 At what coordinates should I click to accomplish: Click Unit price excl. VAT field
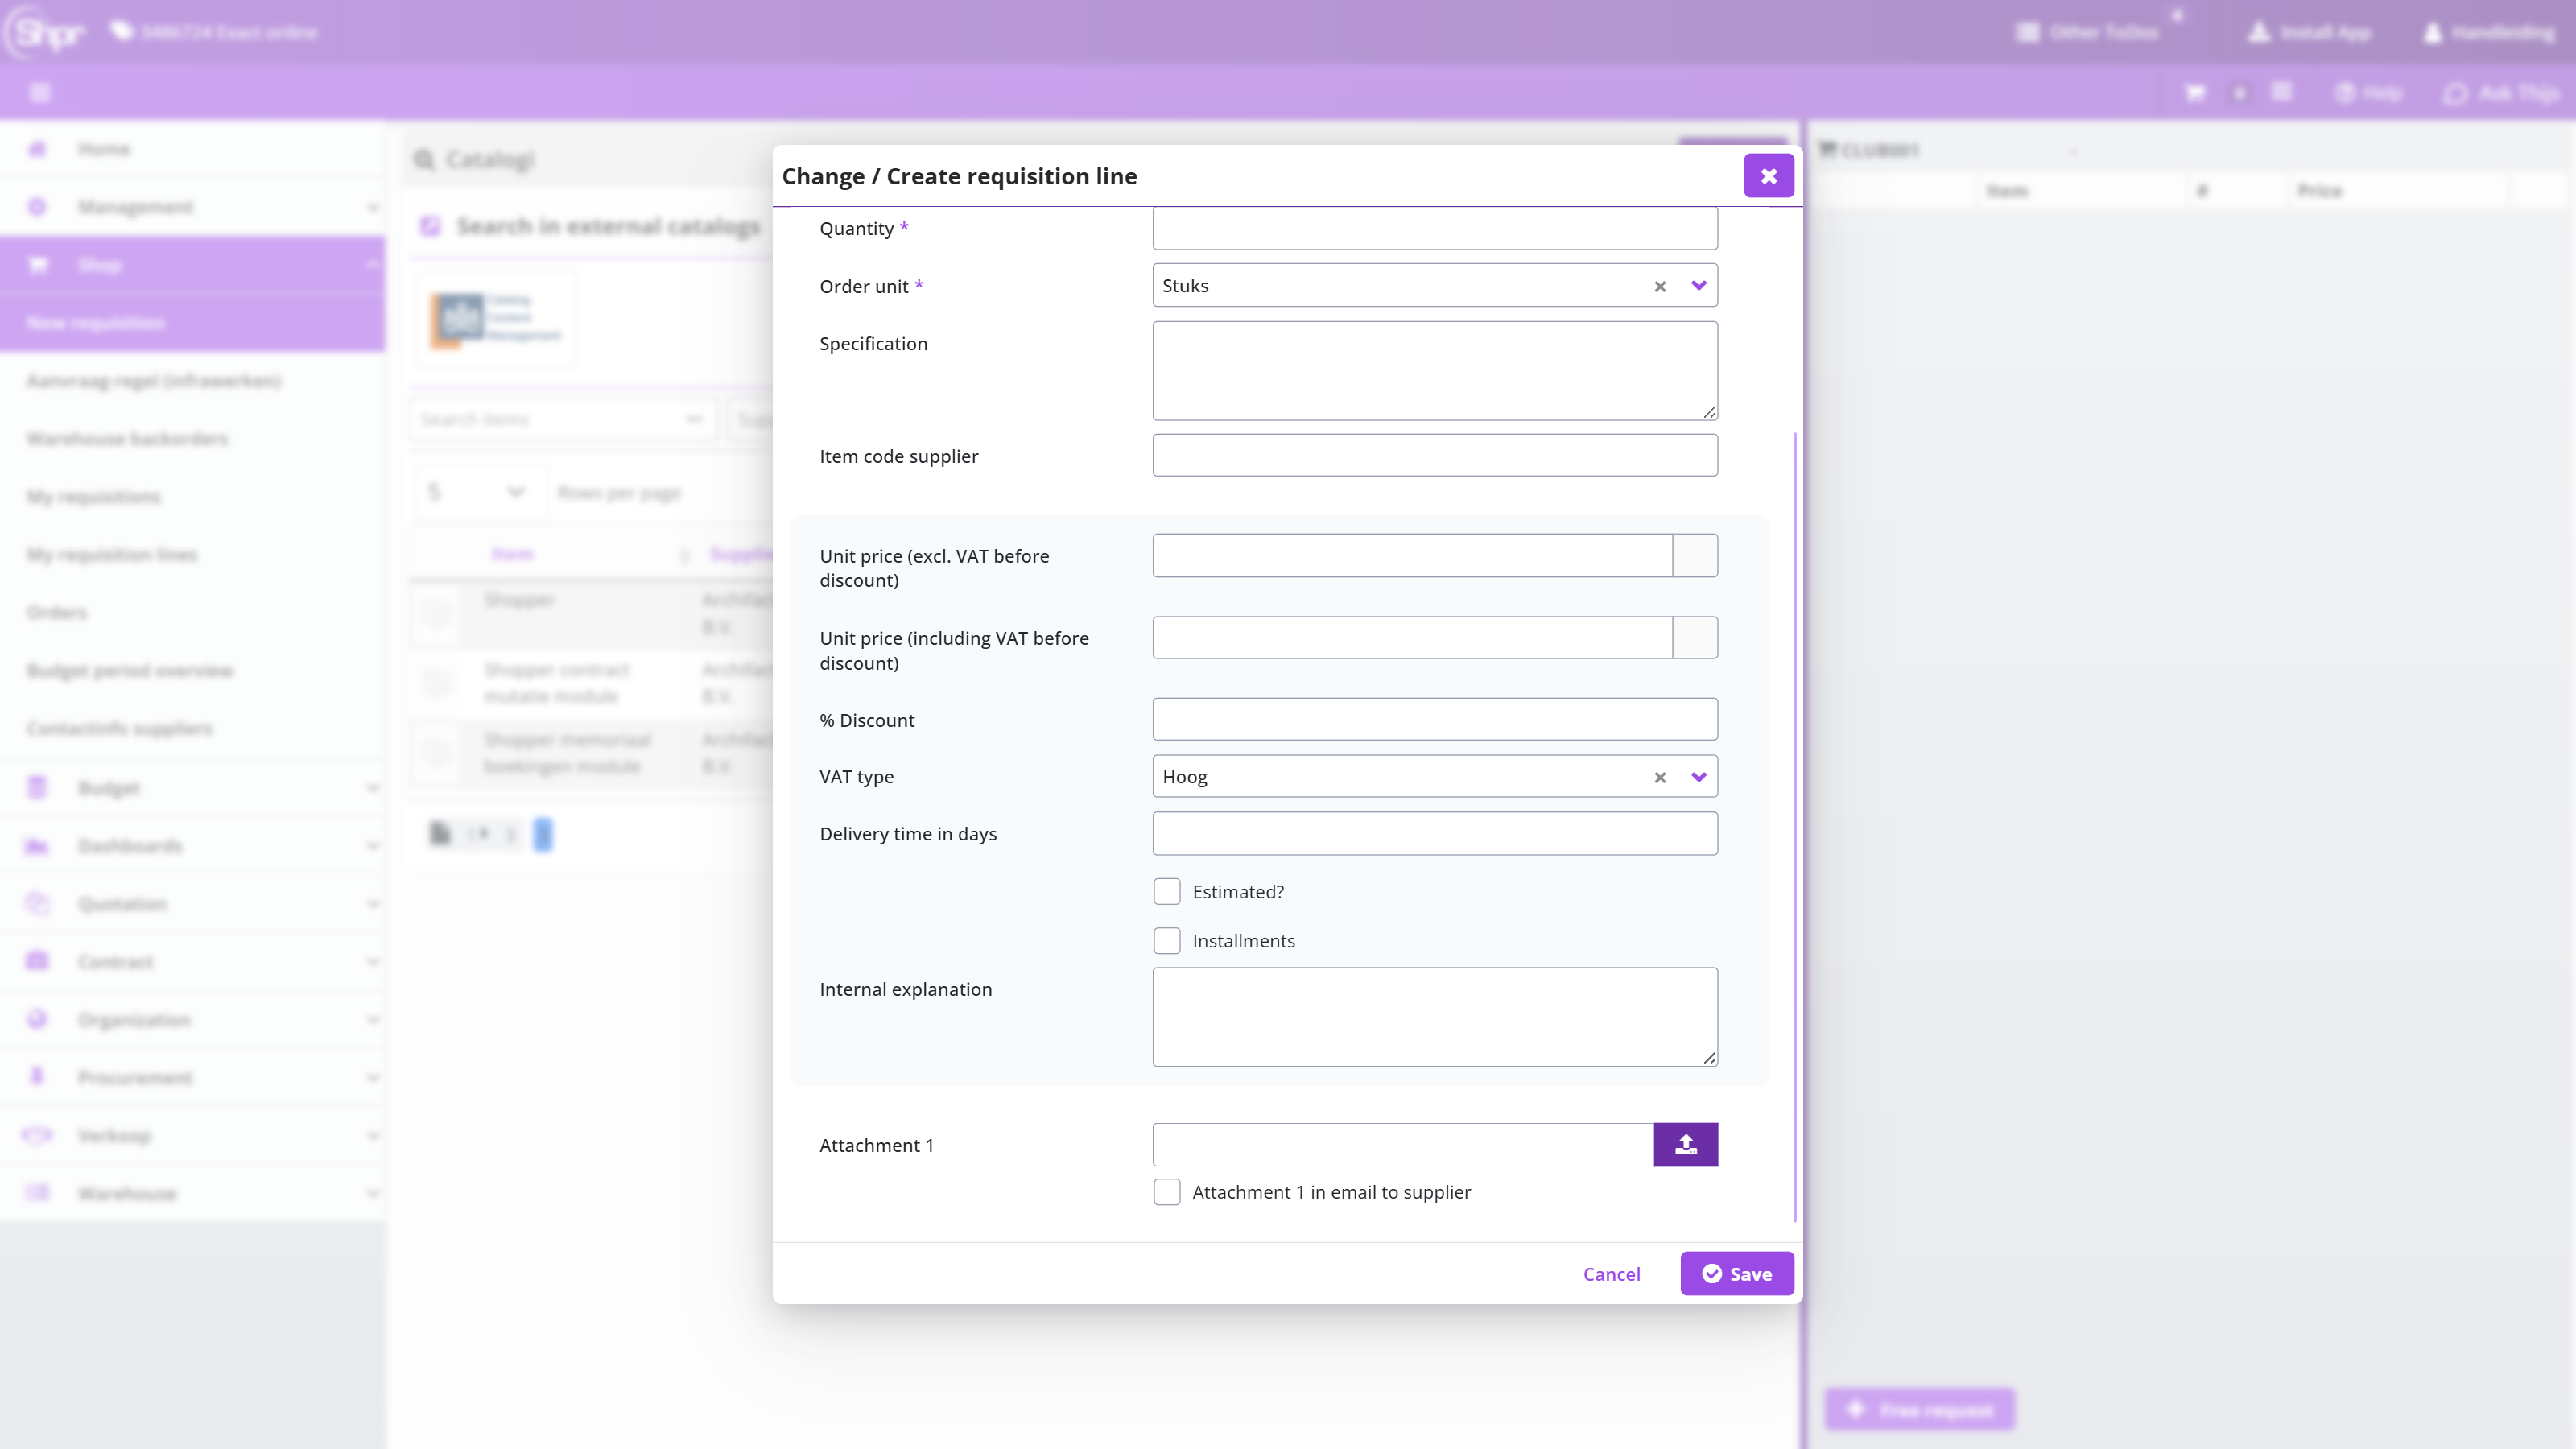pos(1412,555)
